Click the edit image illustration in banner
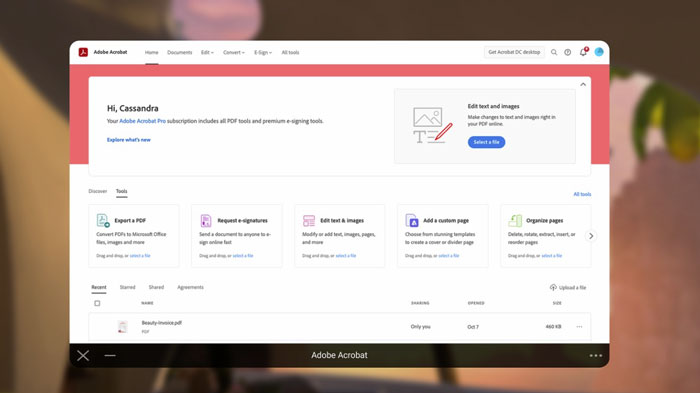700x393 pixels. [x=432, y=125]
